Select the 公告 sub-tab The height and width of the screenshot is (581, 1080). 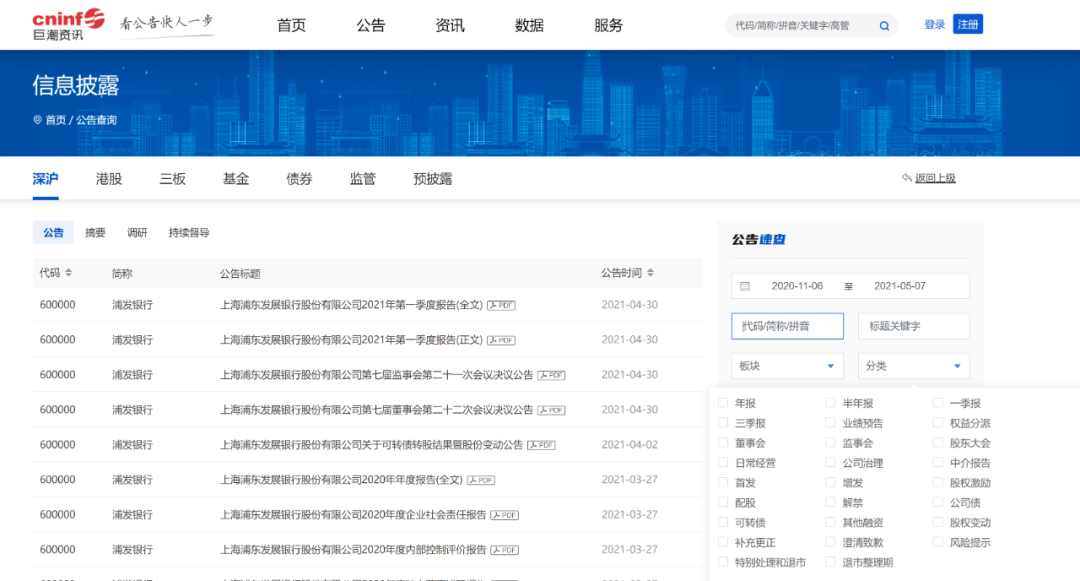pos(53,233)
